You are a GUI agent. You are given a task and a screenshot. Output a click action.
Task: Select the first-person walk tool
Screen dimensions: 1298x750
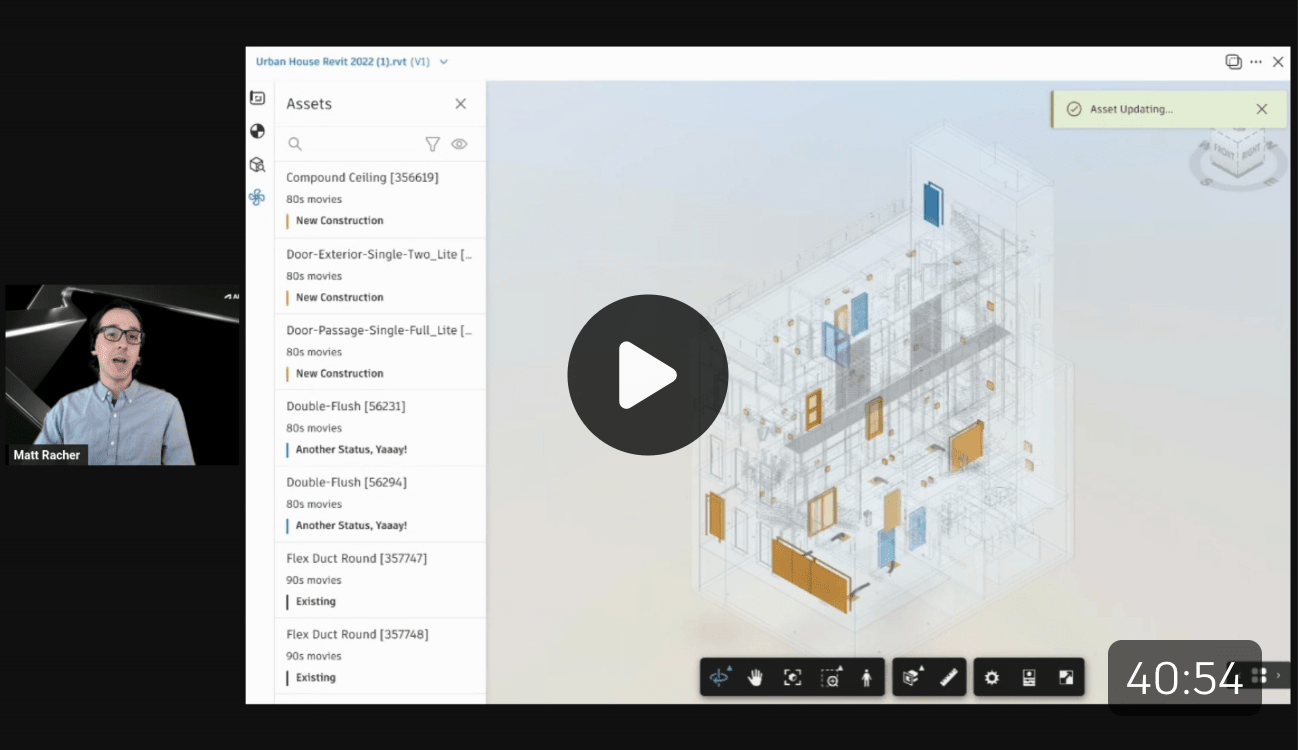tap(866, 677)
